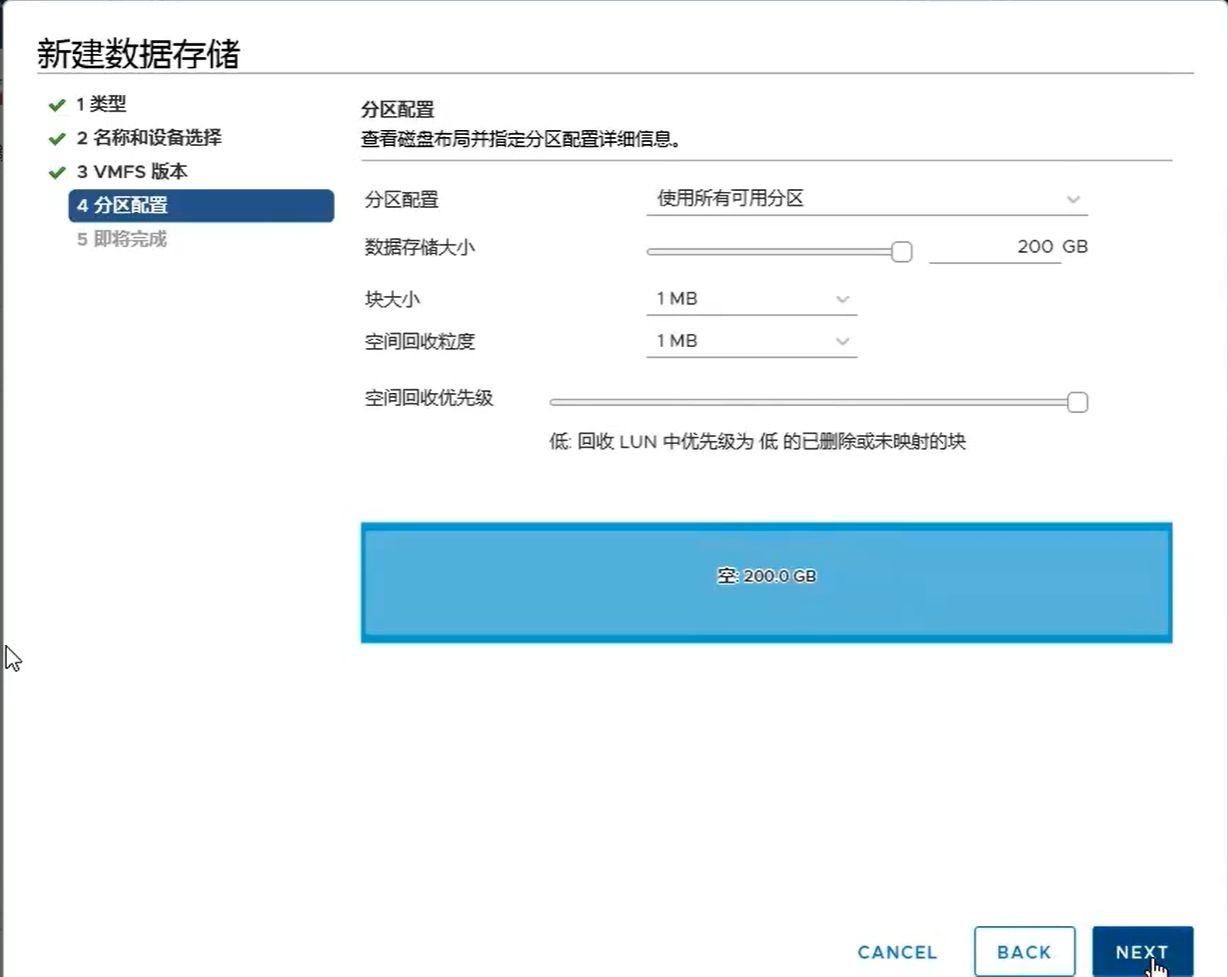Image resolution: width=1228 pixels, height=977 pixels.
Task: Click the GB unit label
Action: pyautogui.click(x=1075, y=246)
